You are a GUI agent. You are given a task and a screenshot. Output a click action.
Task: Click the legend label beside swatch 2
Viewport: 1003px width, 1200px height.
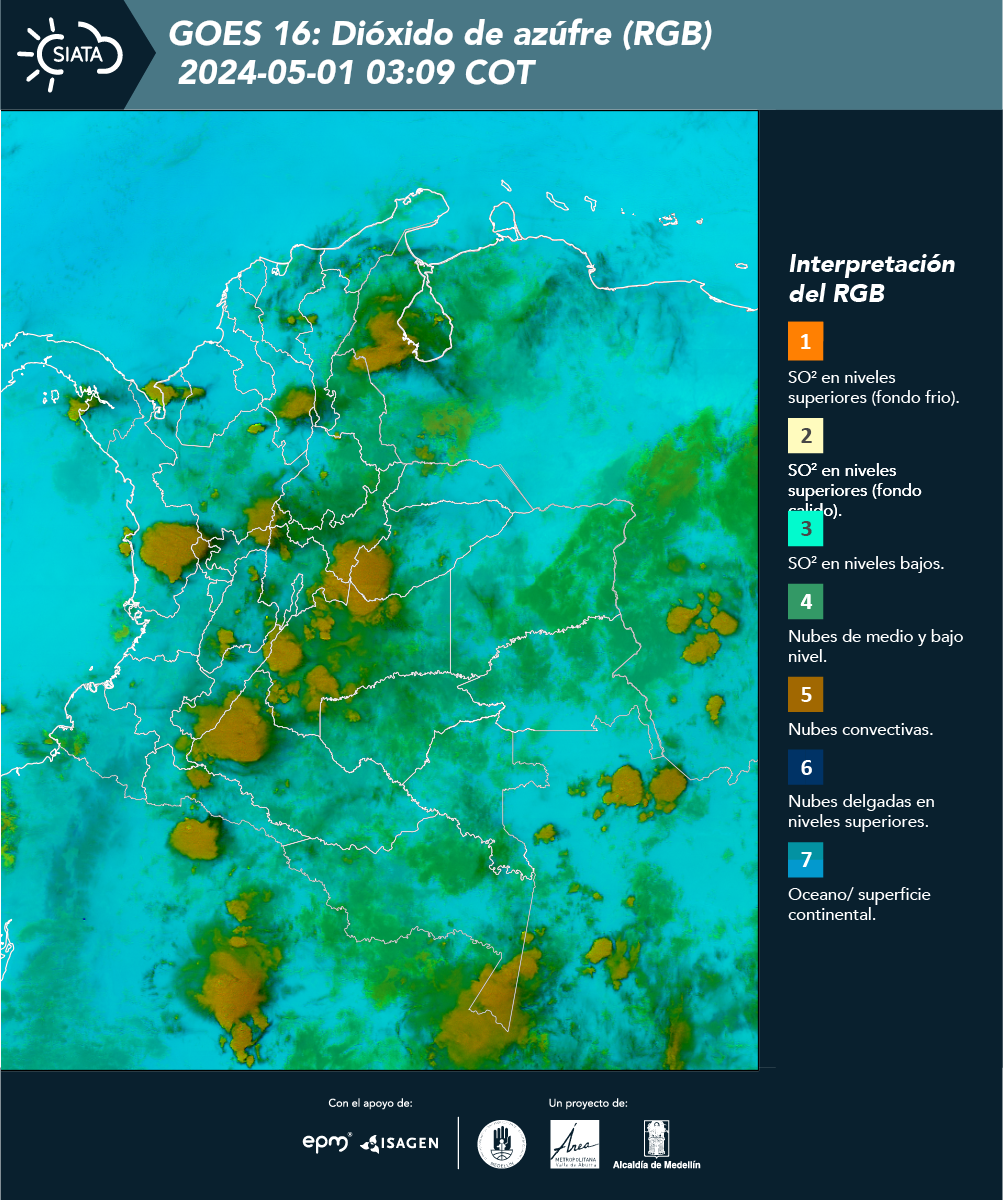[856, 490]
